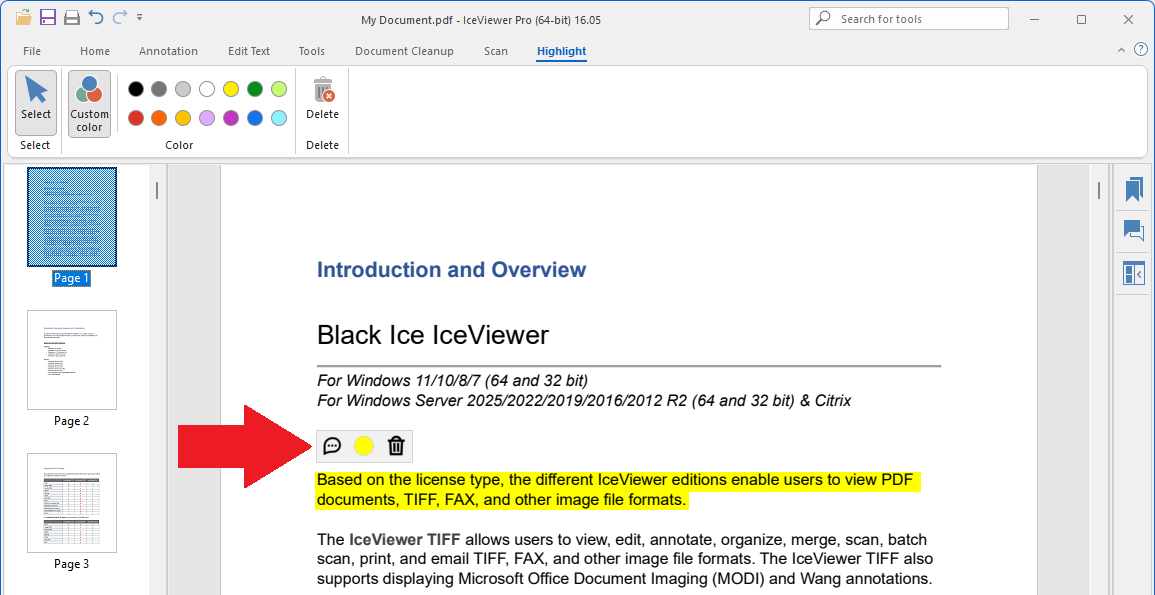Click the Print icon in title bar
Screen dimensions: 1155x595
pyautogui.click(x=71, y=17)
